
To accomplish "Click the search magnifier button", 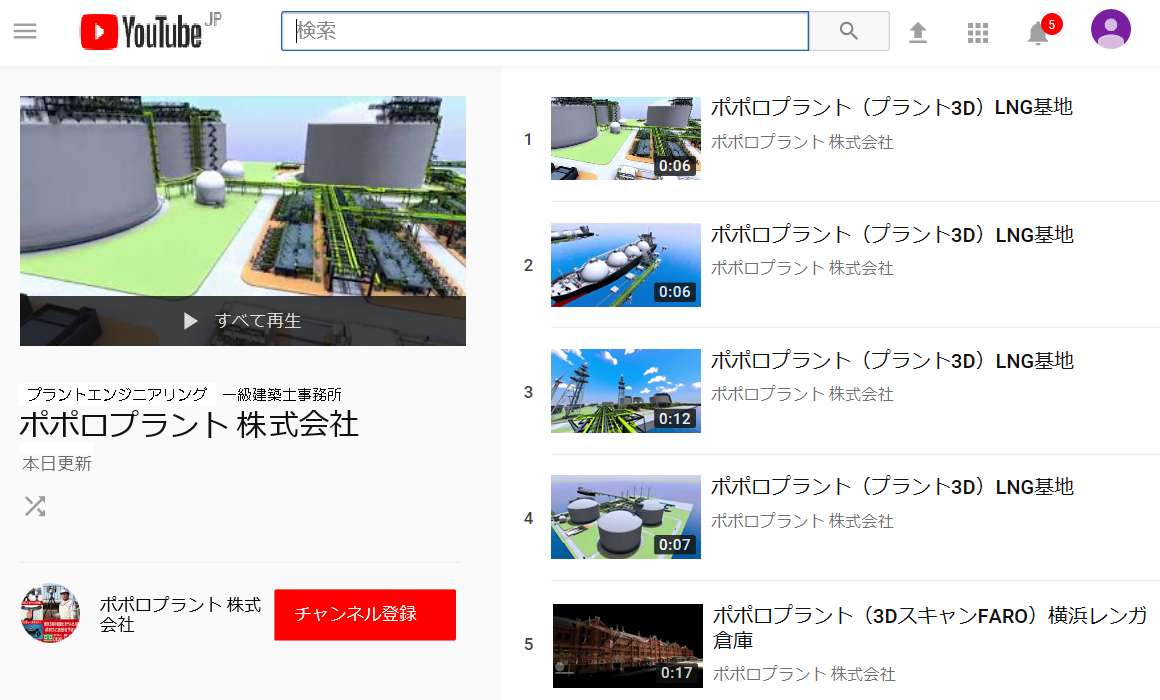I will pyautogui.click(x=849, y=31).
